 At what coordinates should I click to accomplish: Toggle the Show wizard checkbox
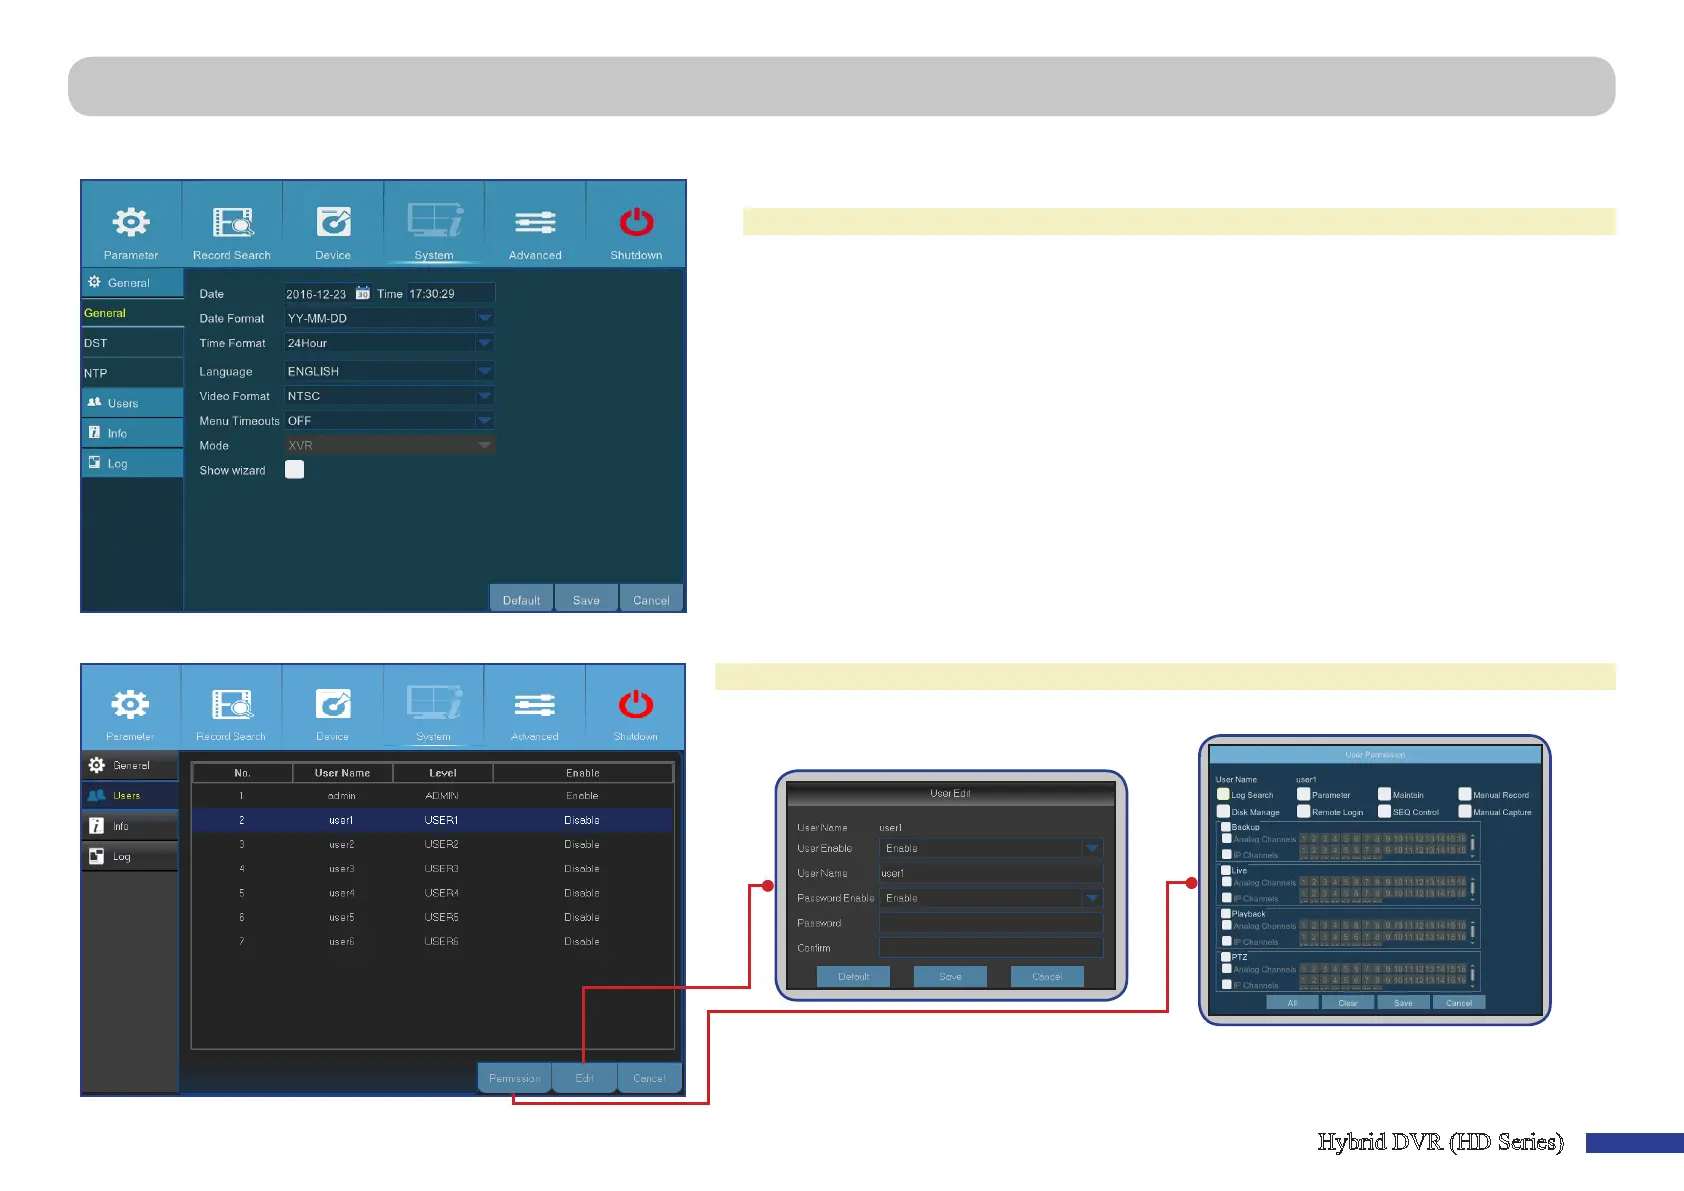(294, 470)
